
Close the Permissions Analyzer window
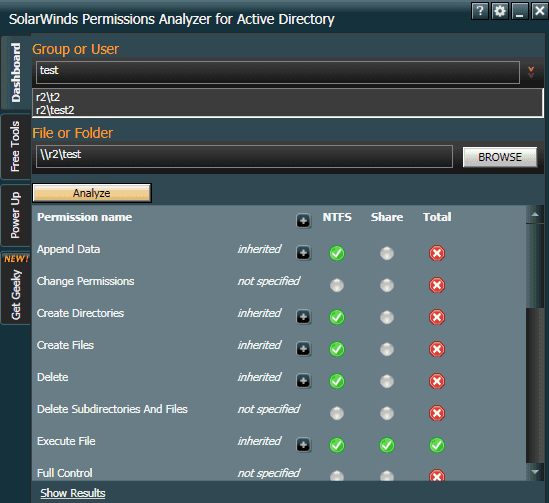coord(540,11)
